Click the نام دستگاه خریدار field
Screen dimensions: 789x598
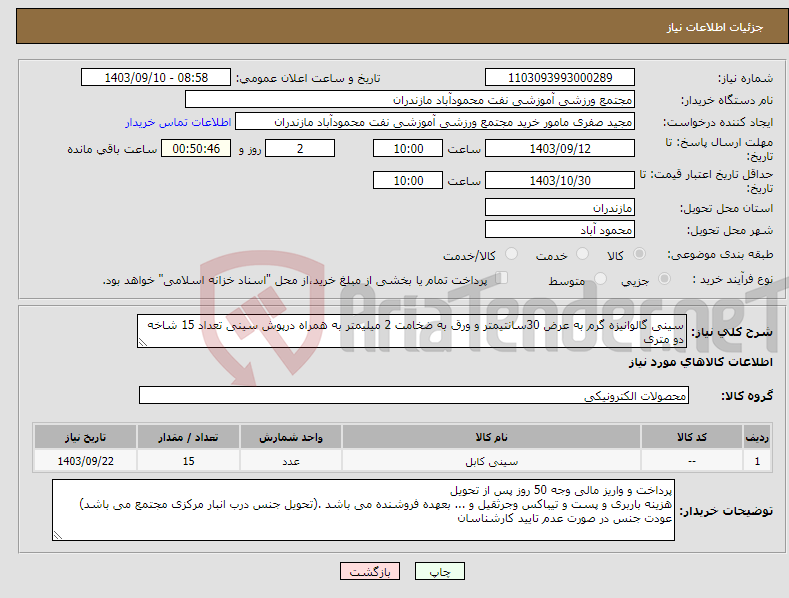tap(410, 100)
